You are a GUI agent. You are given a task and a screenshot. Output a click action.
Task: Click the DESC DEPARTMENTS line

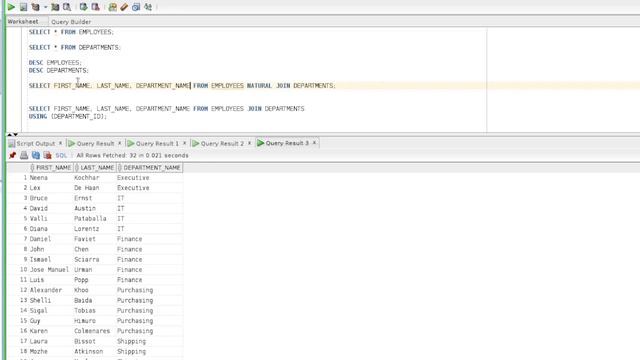pyautogui.click(x=58, y=70)
